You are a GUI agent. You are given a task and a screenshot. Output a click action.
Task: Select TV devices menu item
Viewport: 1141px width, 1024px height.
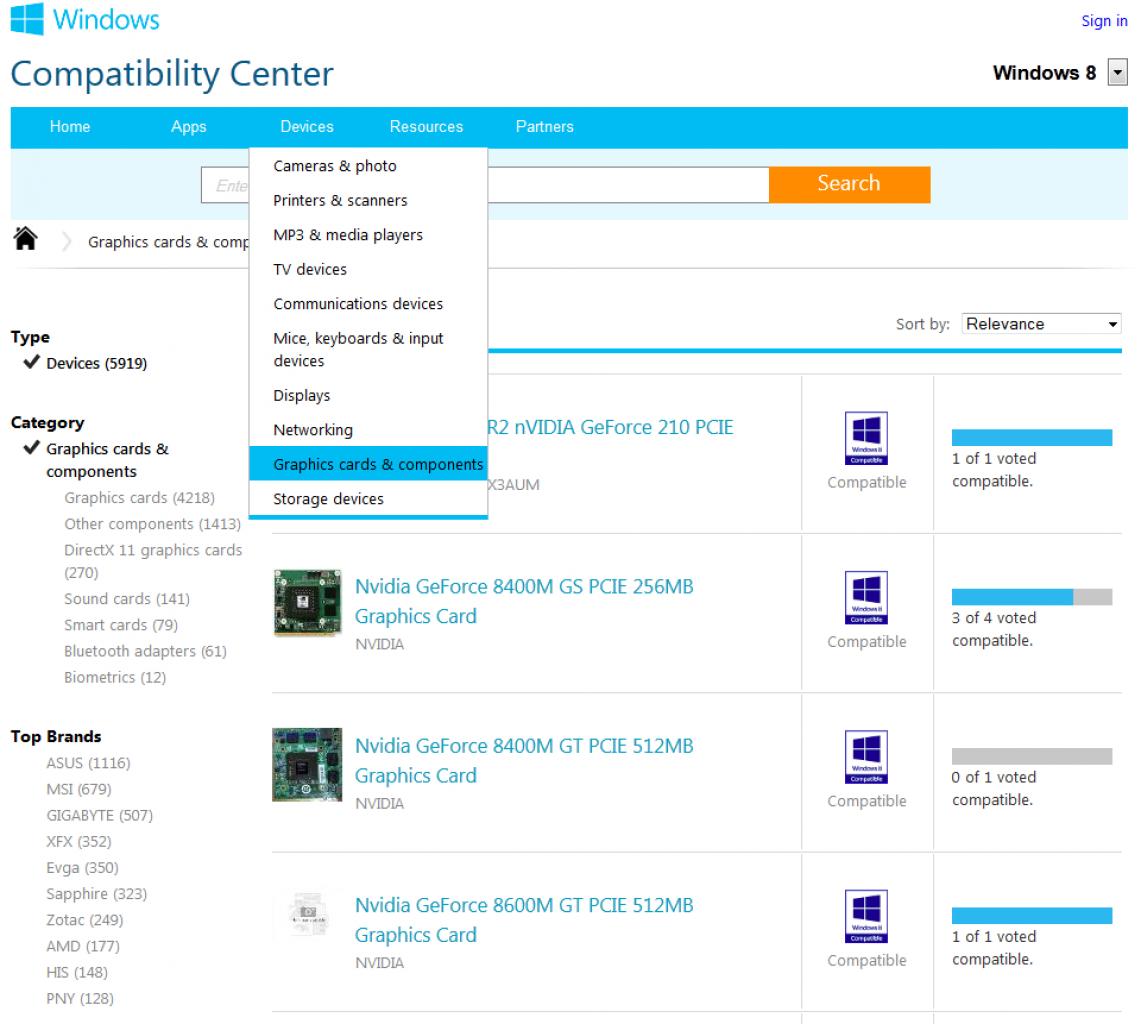click(x=368, y=269)
